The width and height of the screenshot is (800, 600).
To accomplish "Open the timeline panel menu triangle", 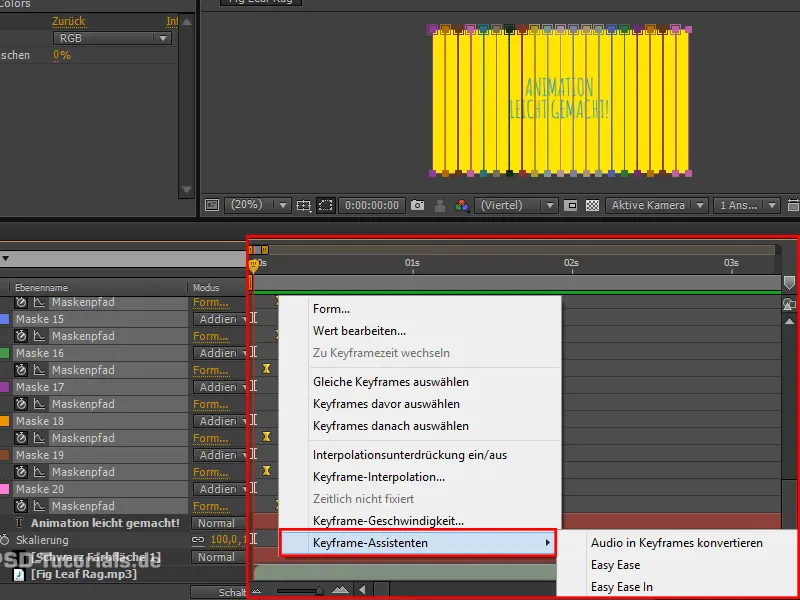I will (5, 258).
